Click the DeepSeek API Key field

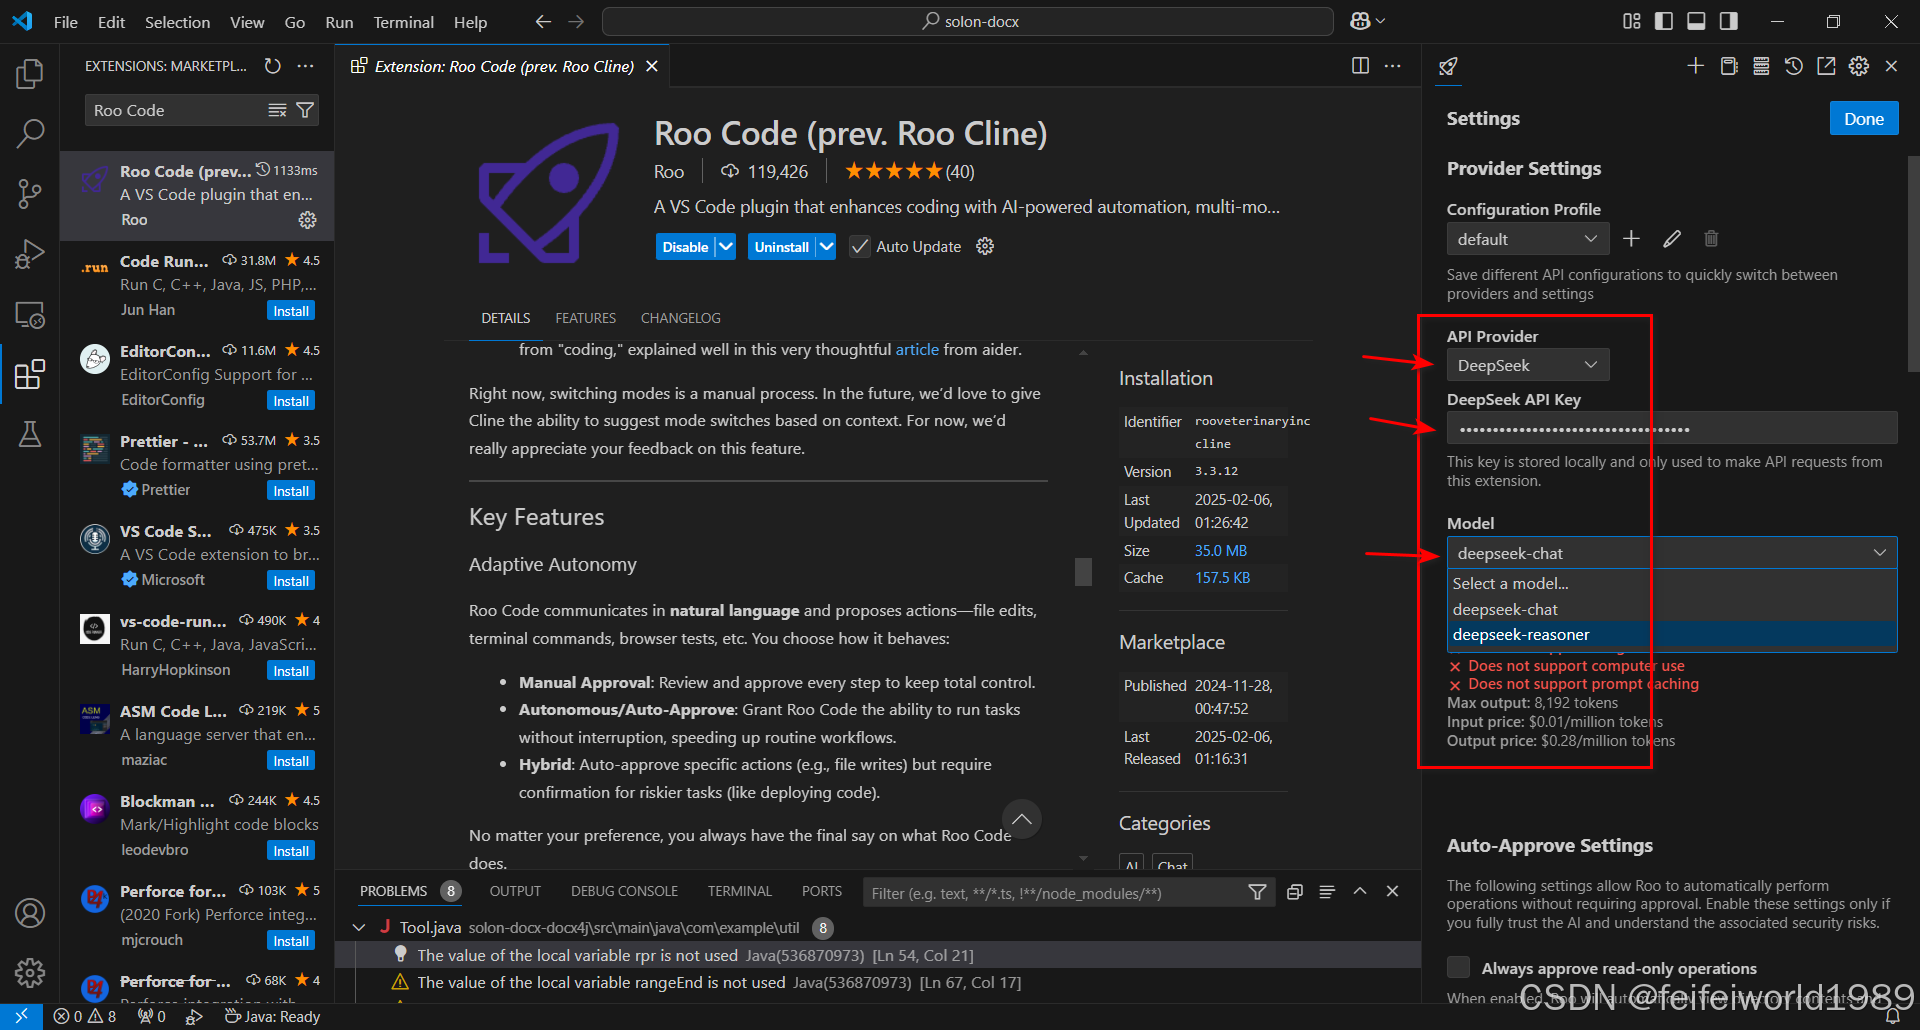tap(1672, 428)
